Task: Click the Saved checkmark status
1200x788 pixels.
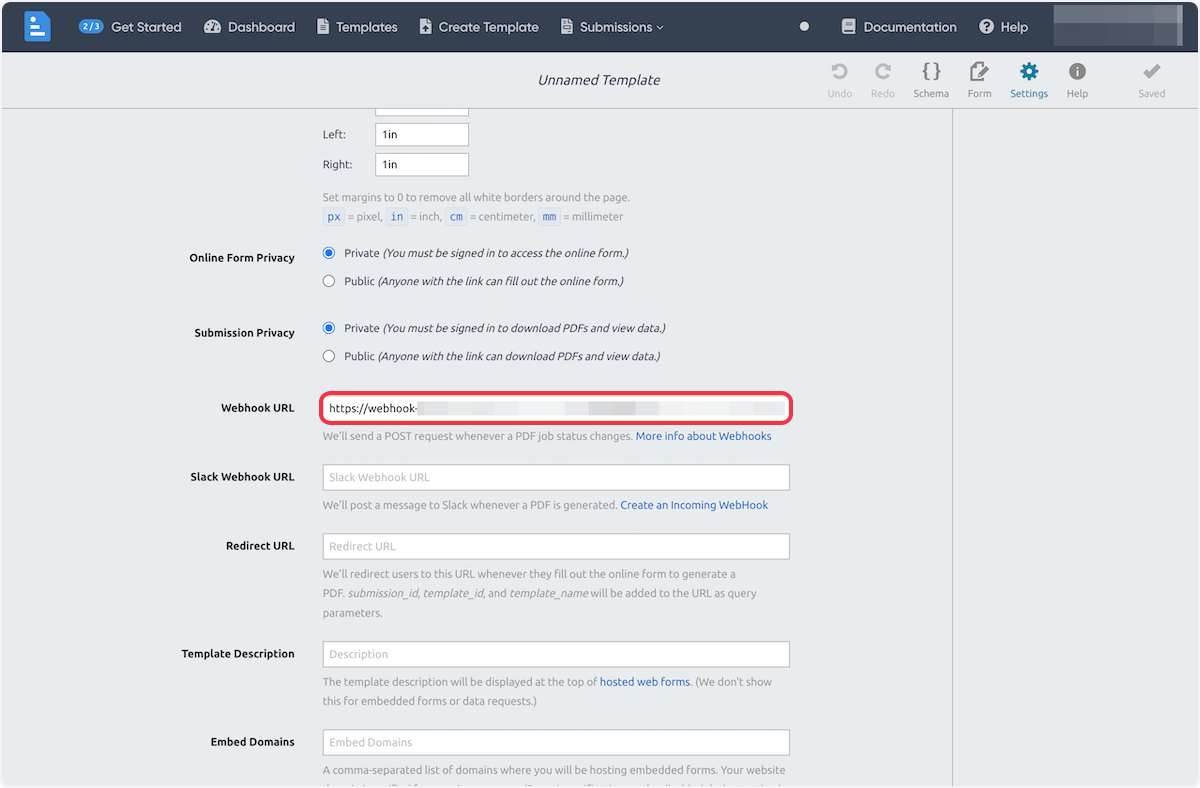Action: point(1152,80)
